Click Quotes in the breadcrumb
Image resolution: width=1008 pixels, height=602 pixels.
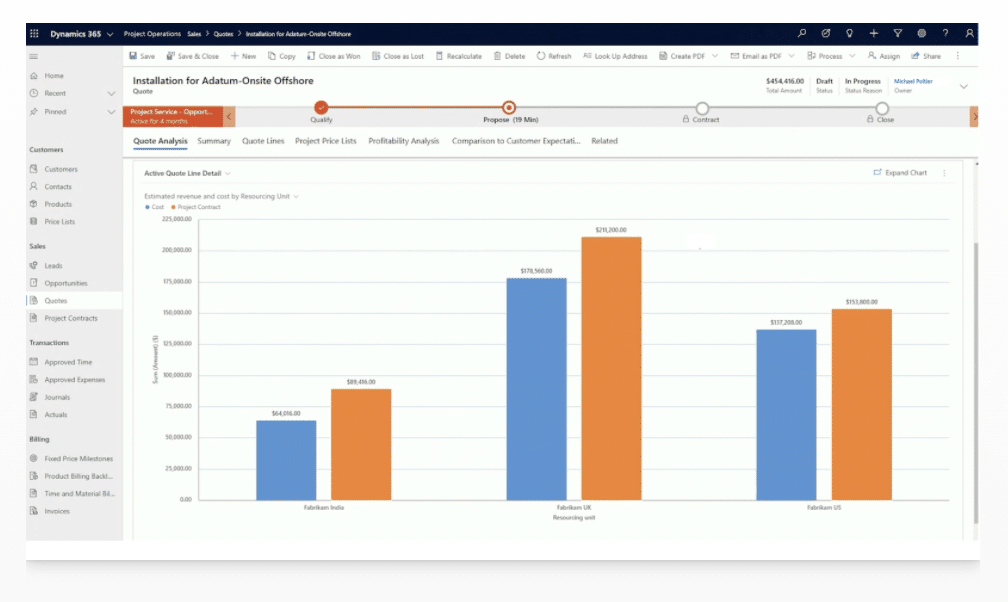coord(223,34)
